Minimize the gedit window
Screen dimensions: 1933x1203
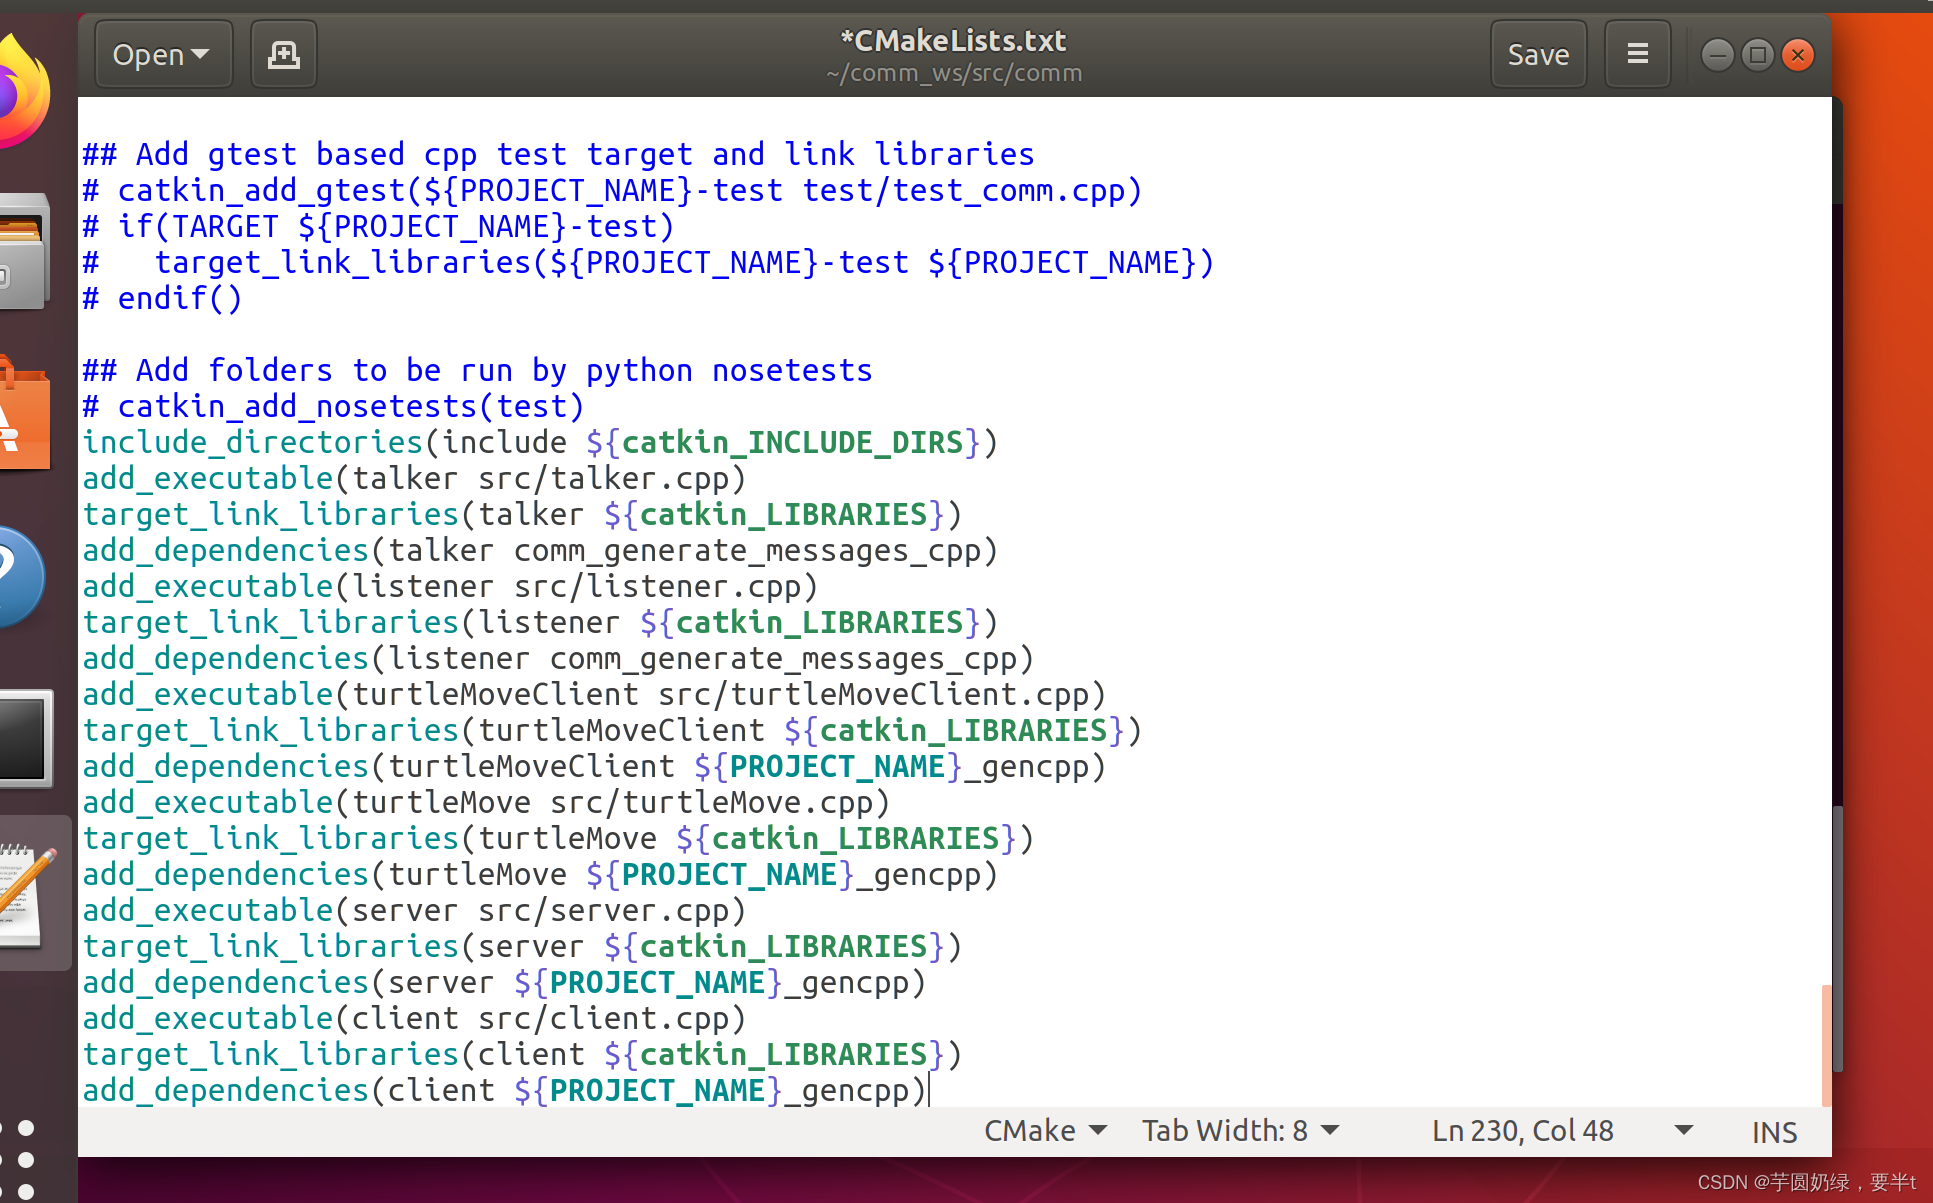point(1717,55)
